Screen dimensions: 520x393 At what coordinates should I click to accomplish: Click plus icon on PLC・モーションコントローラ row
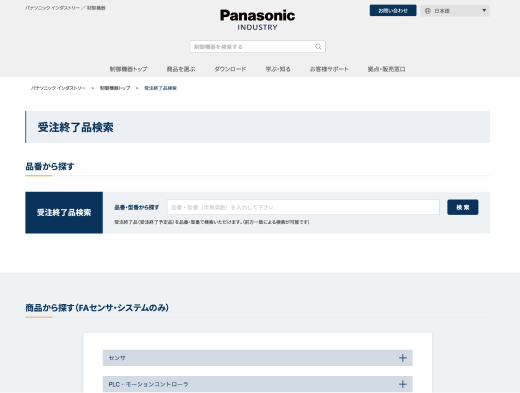coord(403,384)
